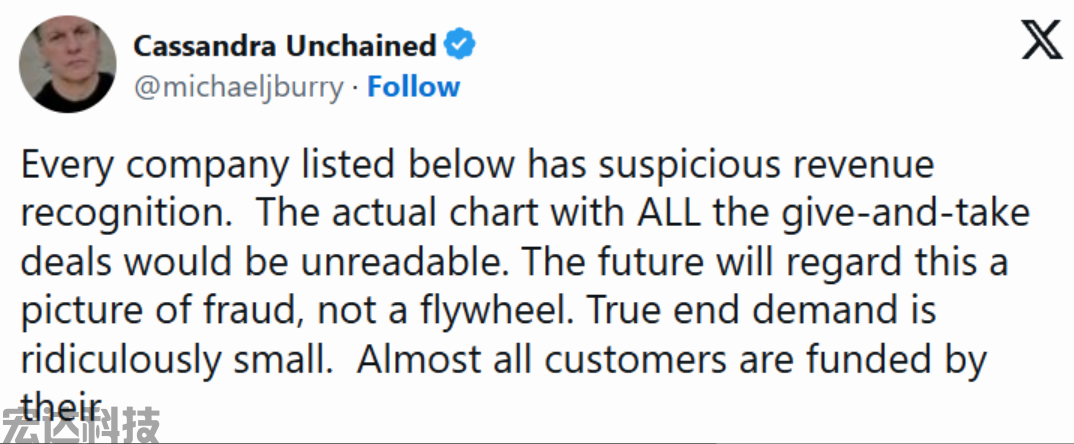Click the Follow link
1074x444 pixels.
point(413,87)
